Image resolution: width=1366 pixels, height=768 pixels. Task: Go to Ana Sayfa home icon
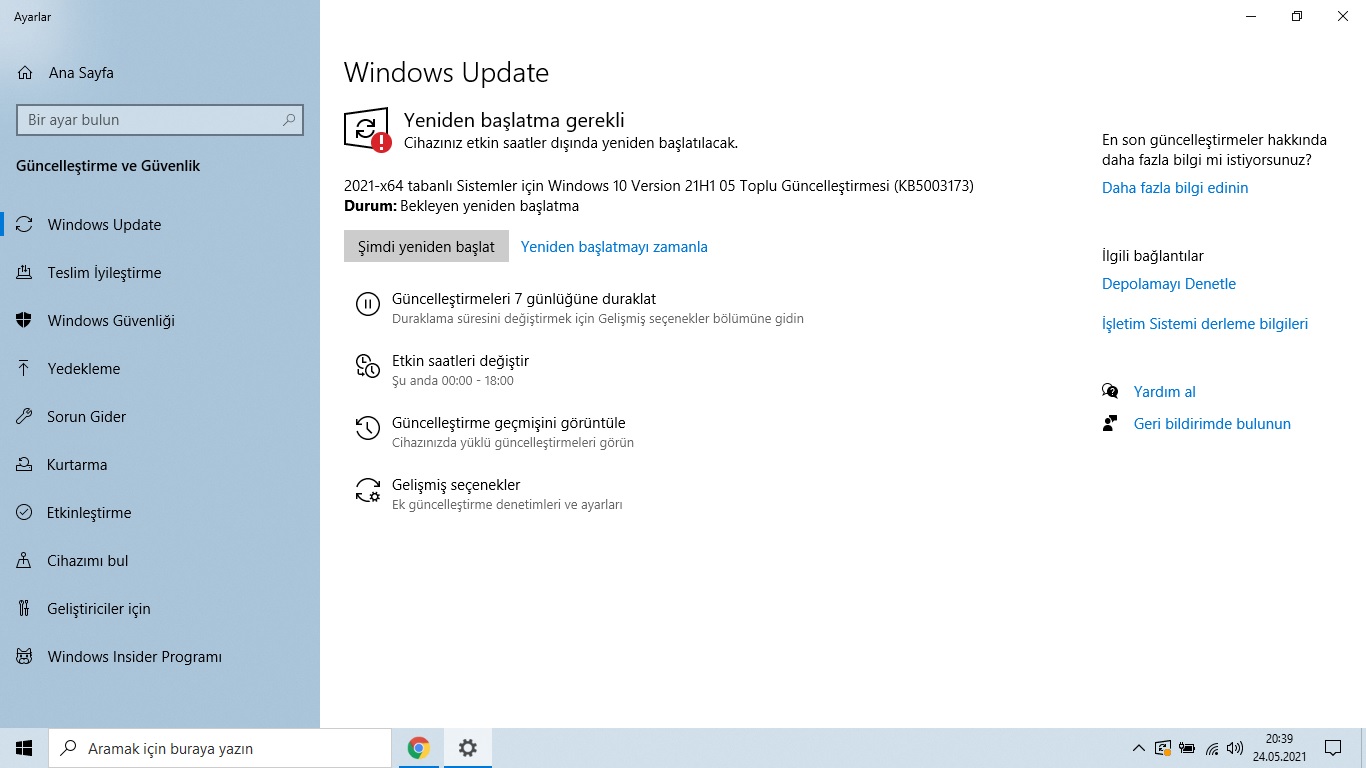point(25,73)
